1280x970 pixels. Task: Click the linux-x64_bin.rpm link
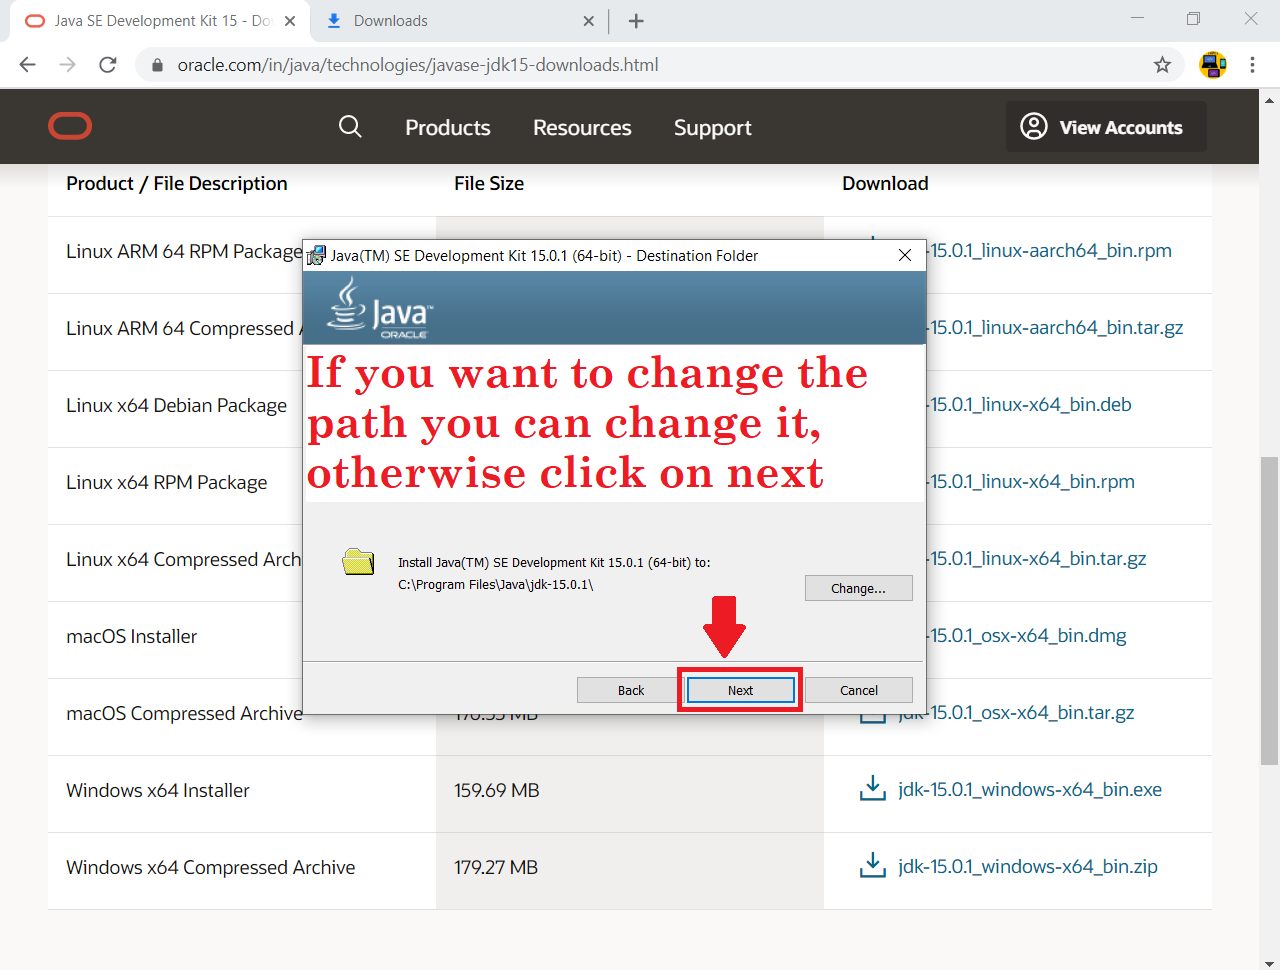tap(1031, 481)
